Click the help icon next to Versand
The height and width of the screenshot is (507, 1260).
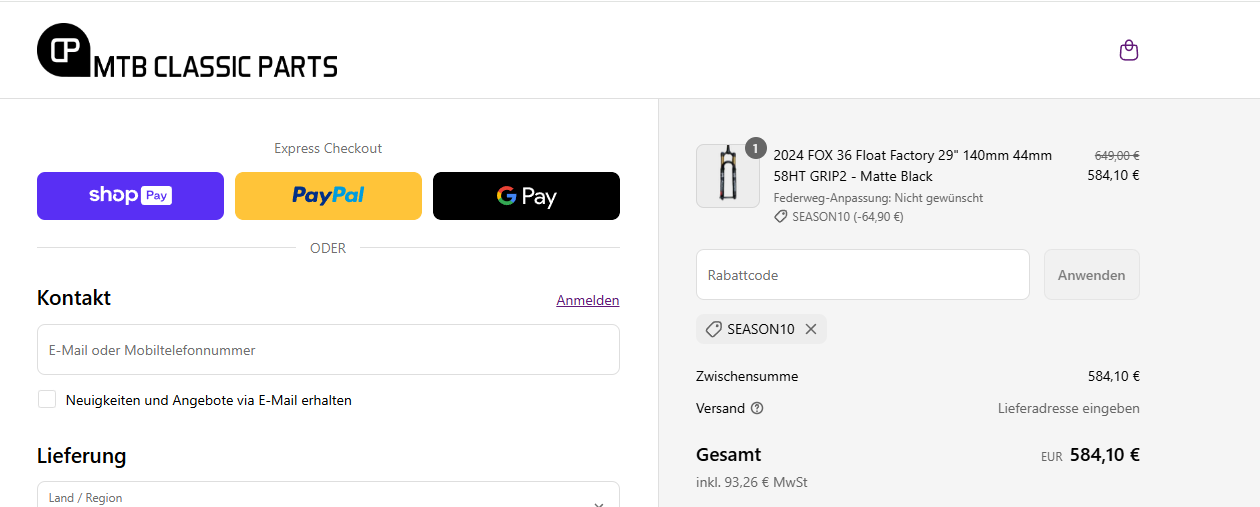pyautogui.click(x=757, y=408)
